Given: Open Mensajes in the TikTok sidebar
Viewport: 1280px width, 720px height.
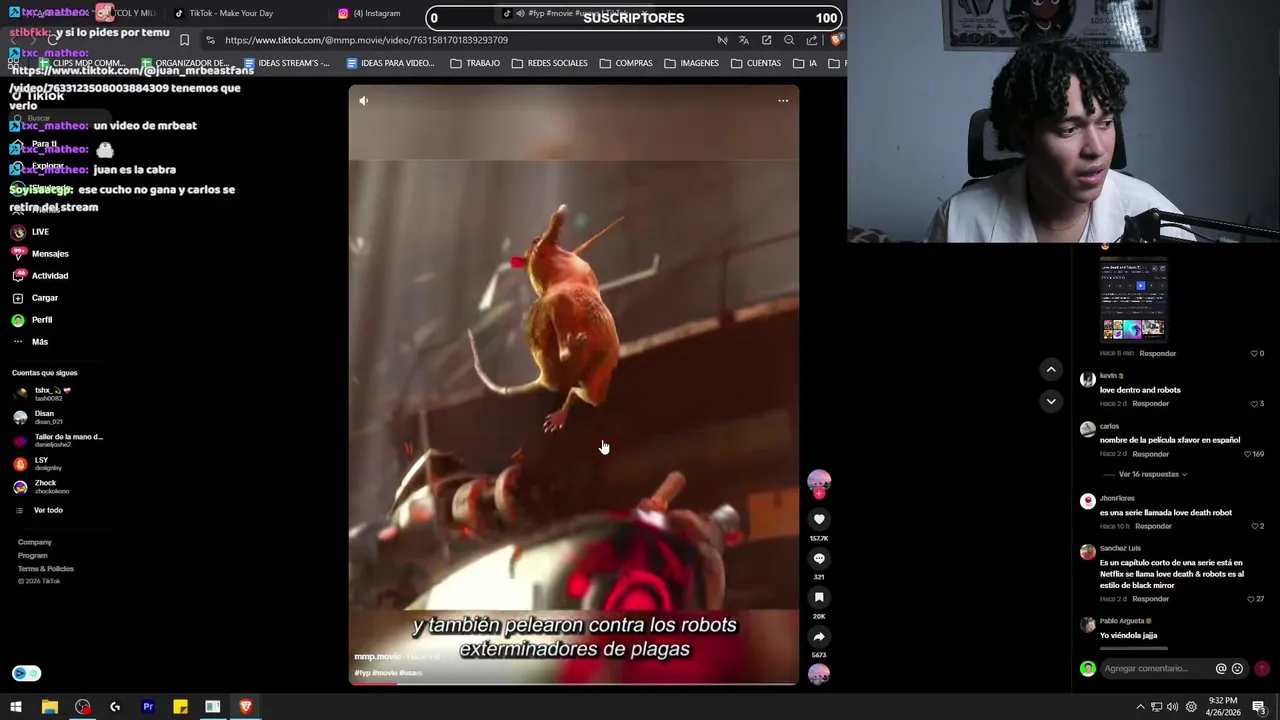Looking at the screenshot, I should [x=50, y=254].
